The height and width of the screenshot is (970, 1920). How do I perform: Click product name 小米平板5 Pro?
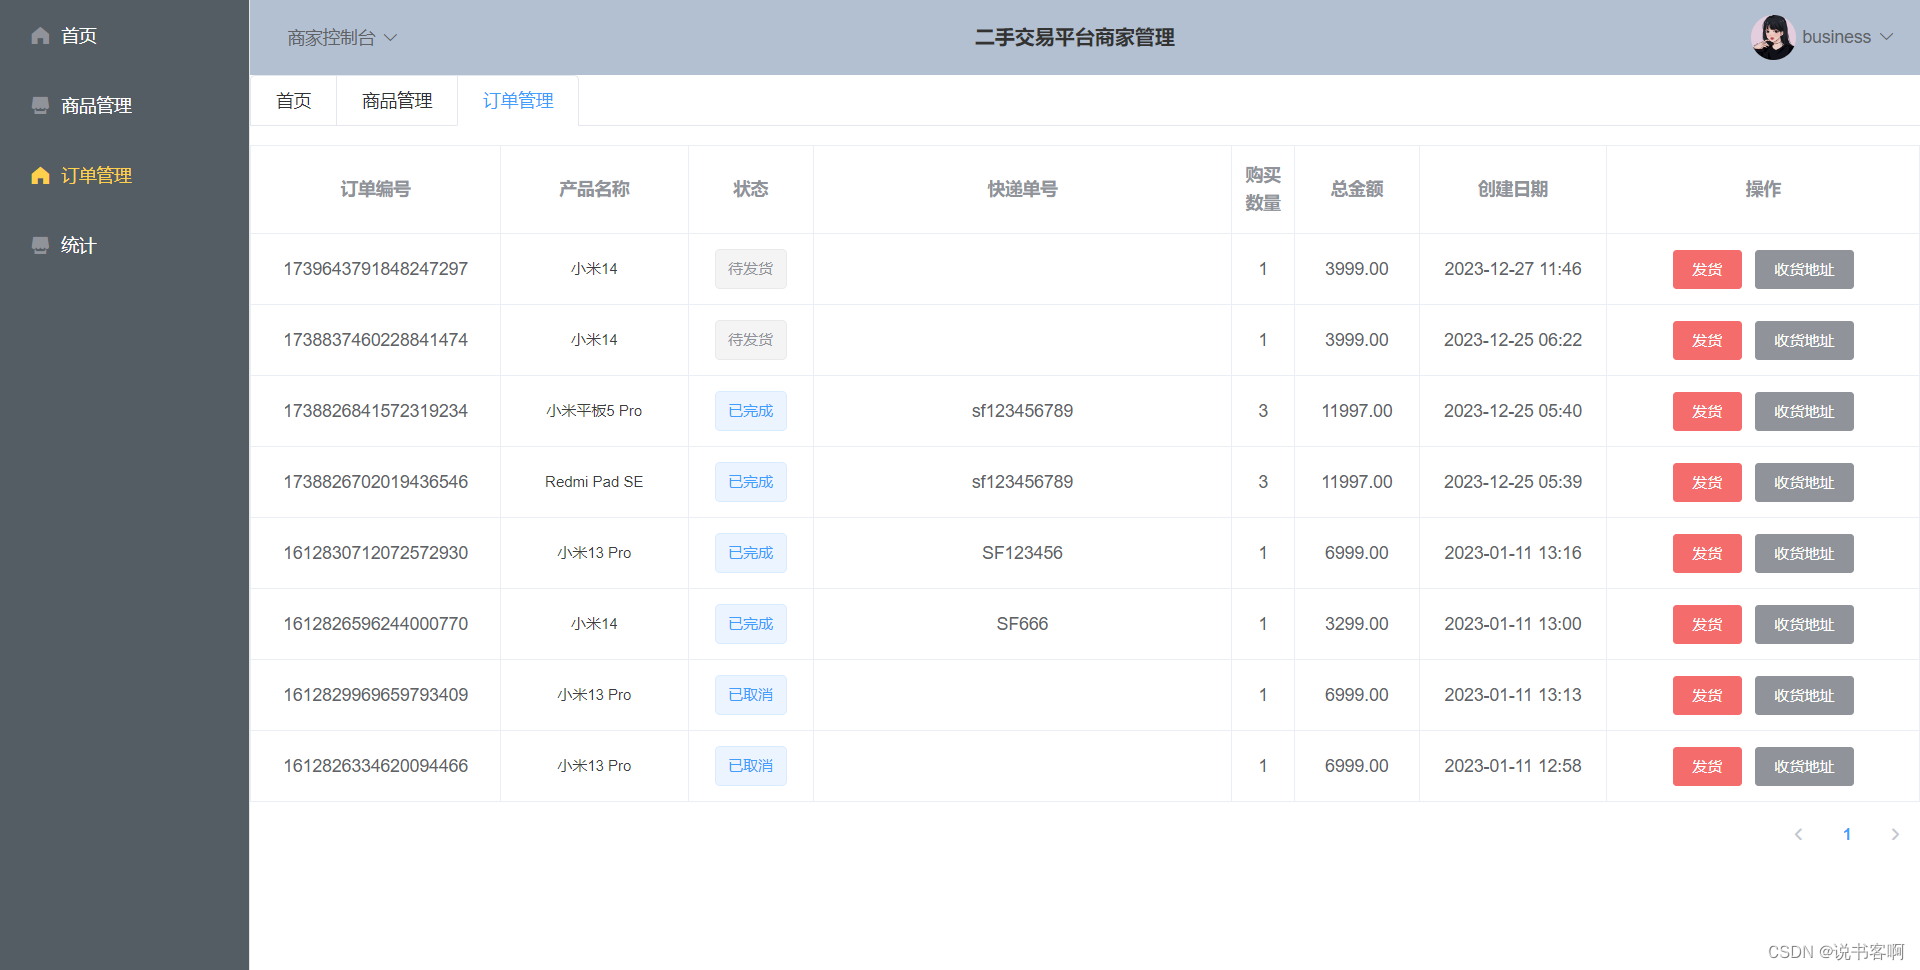tap(594, 411)
